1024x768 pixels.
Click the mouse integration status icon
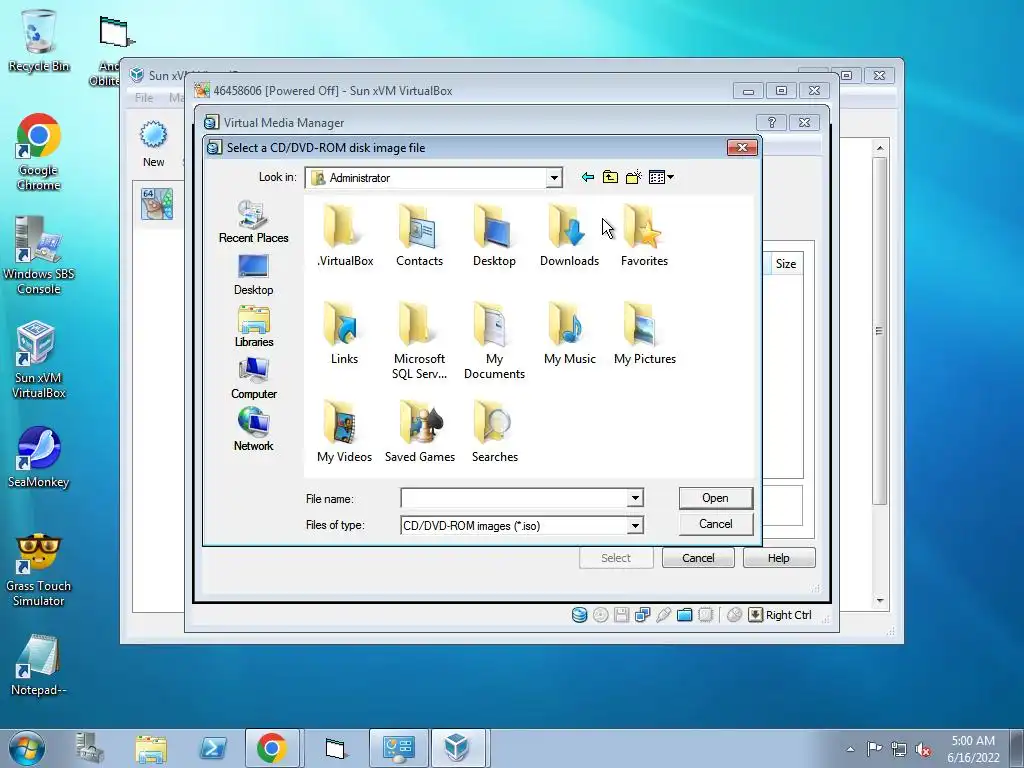coord(734,615)
